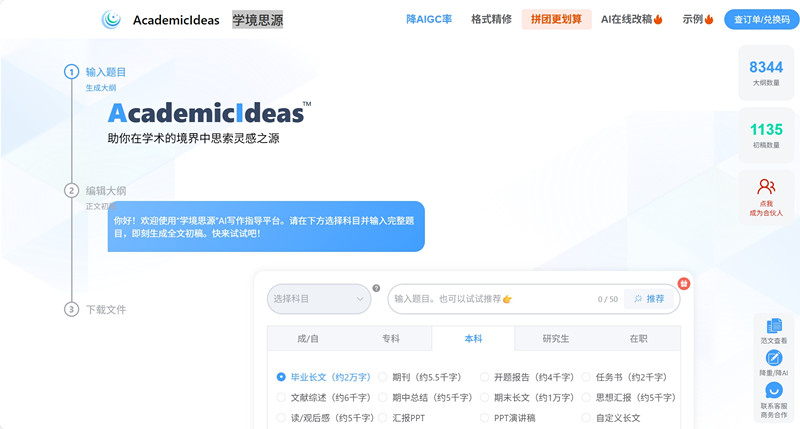
Task: Switch to the 成/自 tab
Action: click(x=308, y=339)
